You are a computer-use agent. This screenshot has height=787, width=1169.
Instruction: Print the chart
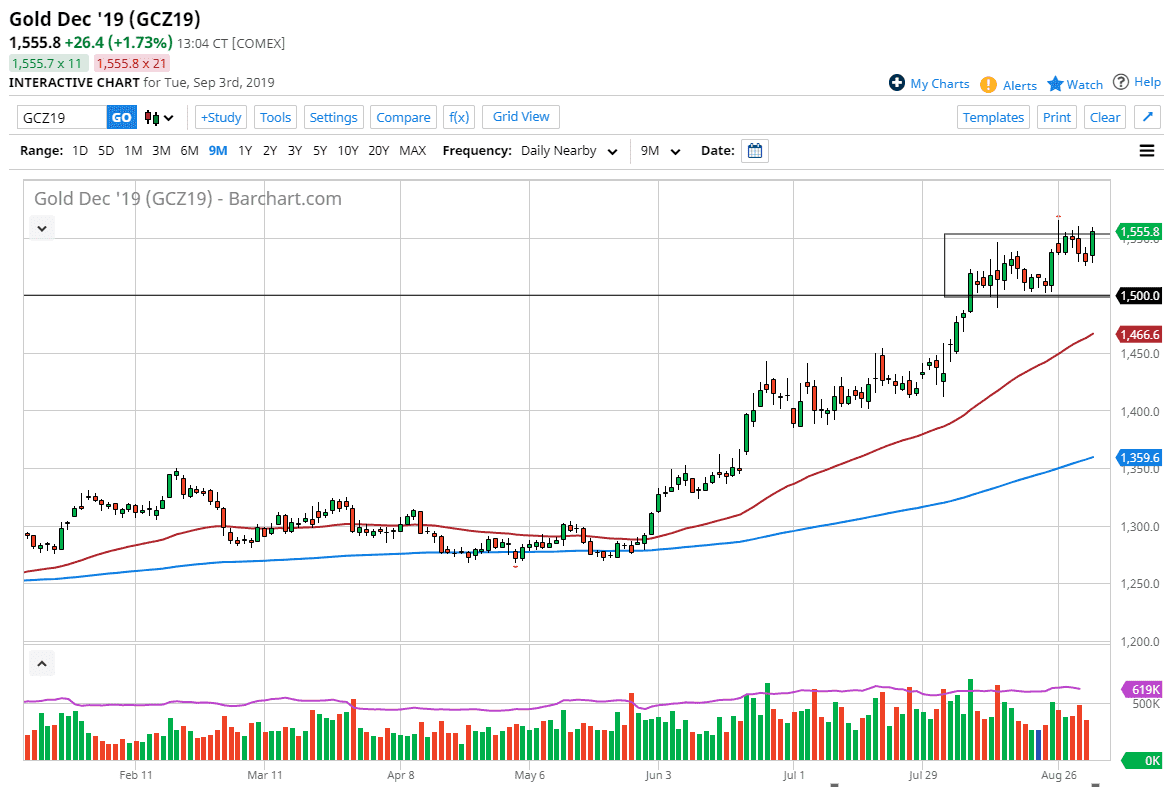[1056, 117]
